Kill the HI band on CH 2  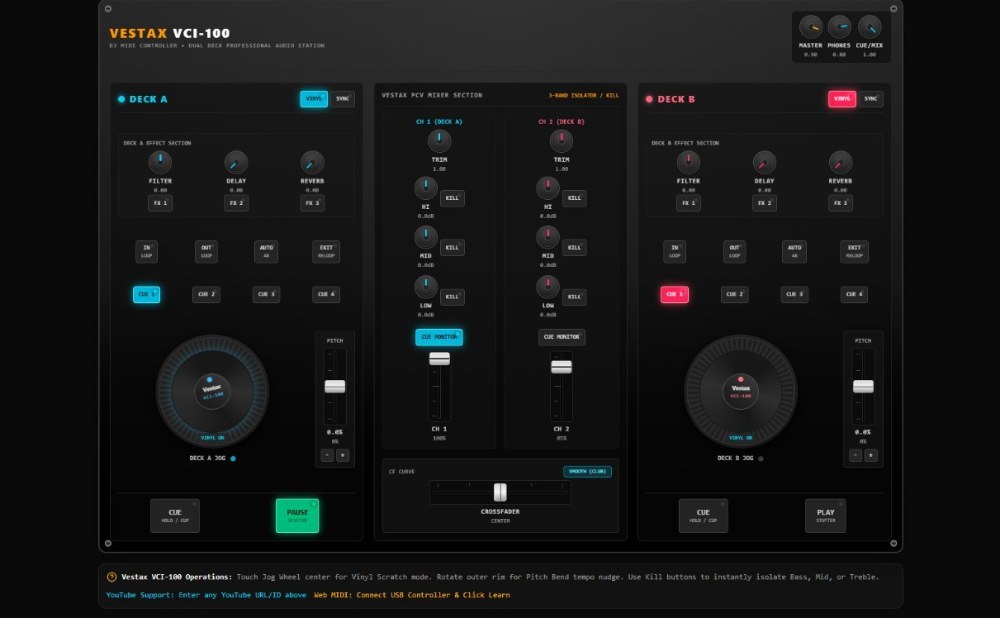pos(574,198)
